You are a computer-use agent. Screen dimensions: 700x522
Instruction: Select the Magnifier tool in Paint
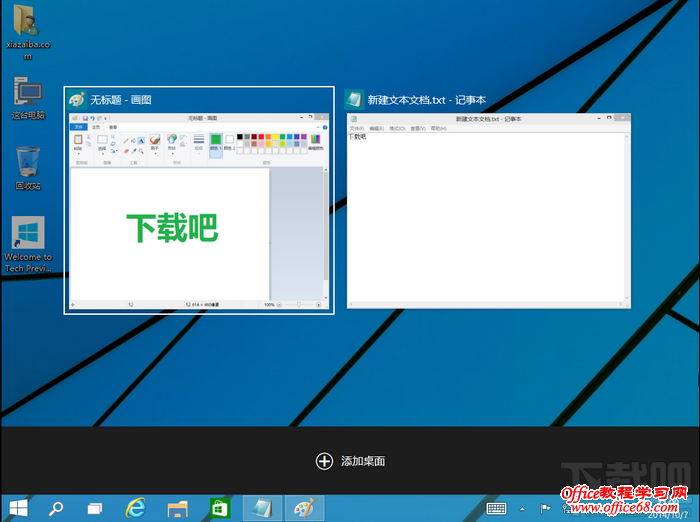pyautogui.click(x=141, y=151)
